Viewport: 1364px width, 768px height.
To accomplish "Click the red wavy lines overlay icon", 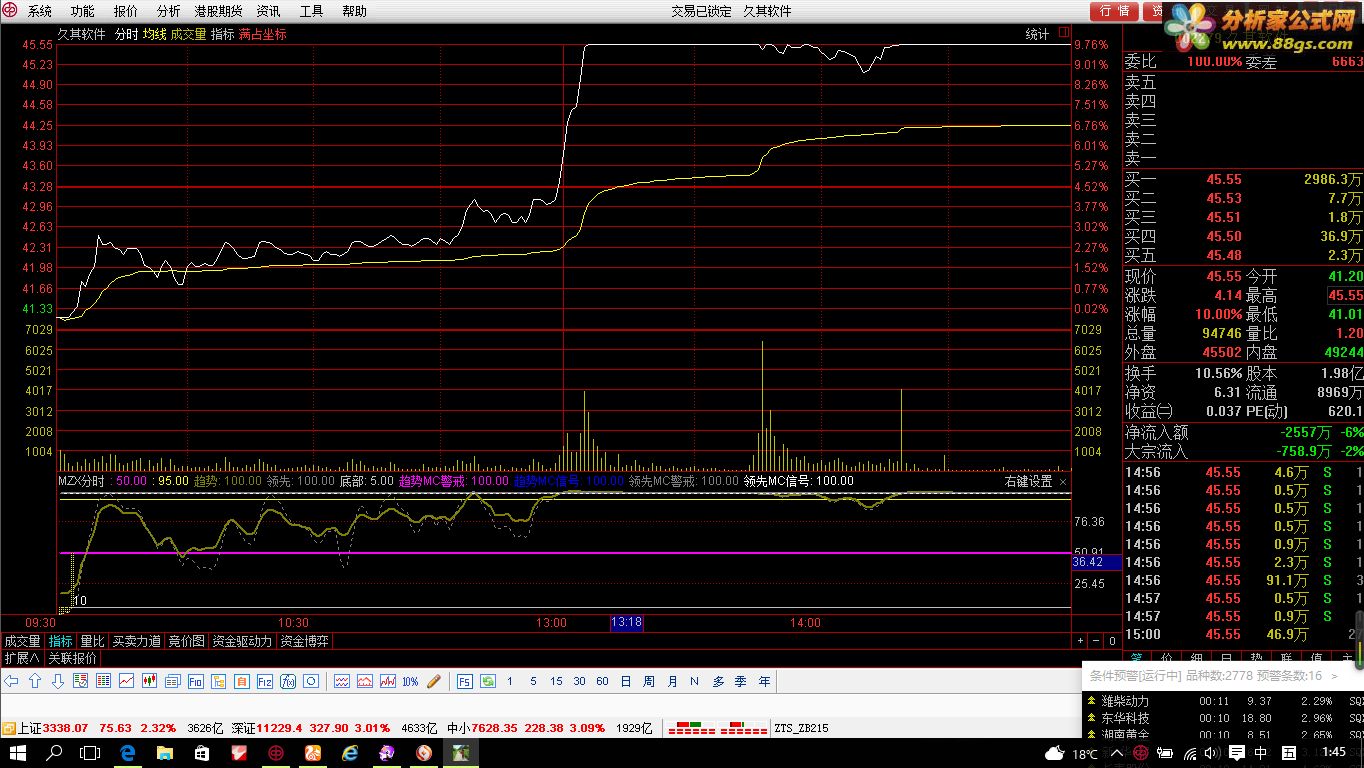I will point(365,681).
